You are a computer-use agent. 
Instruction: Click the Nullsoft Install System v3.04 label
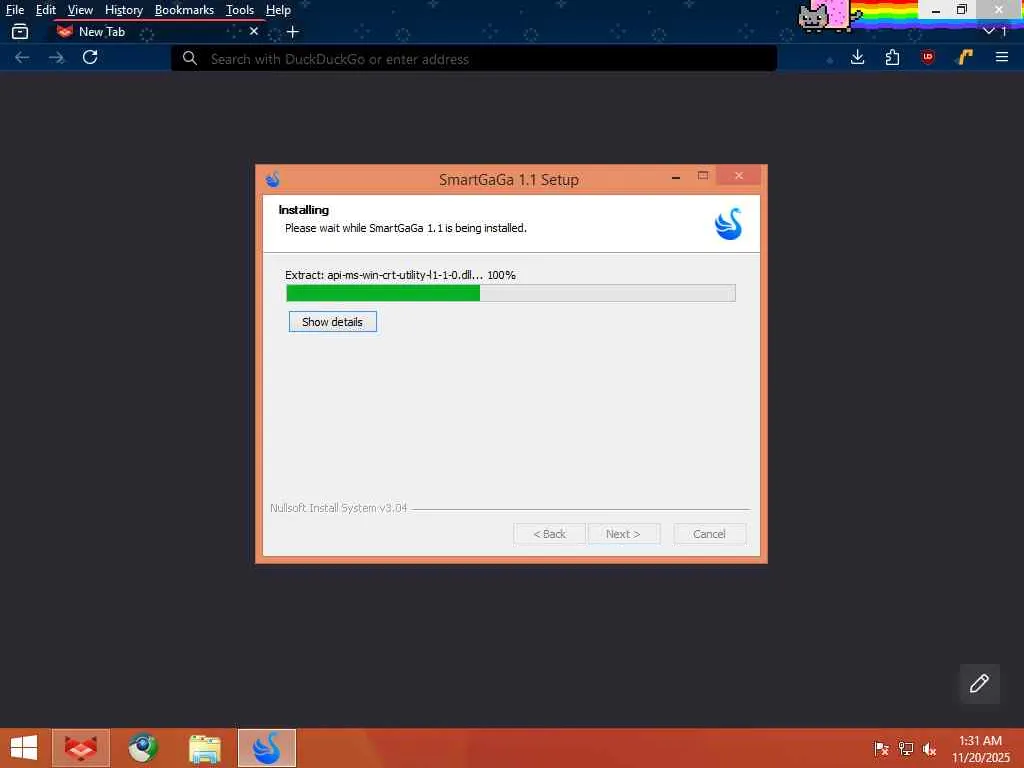(x=338, y=508)
